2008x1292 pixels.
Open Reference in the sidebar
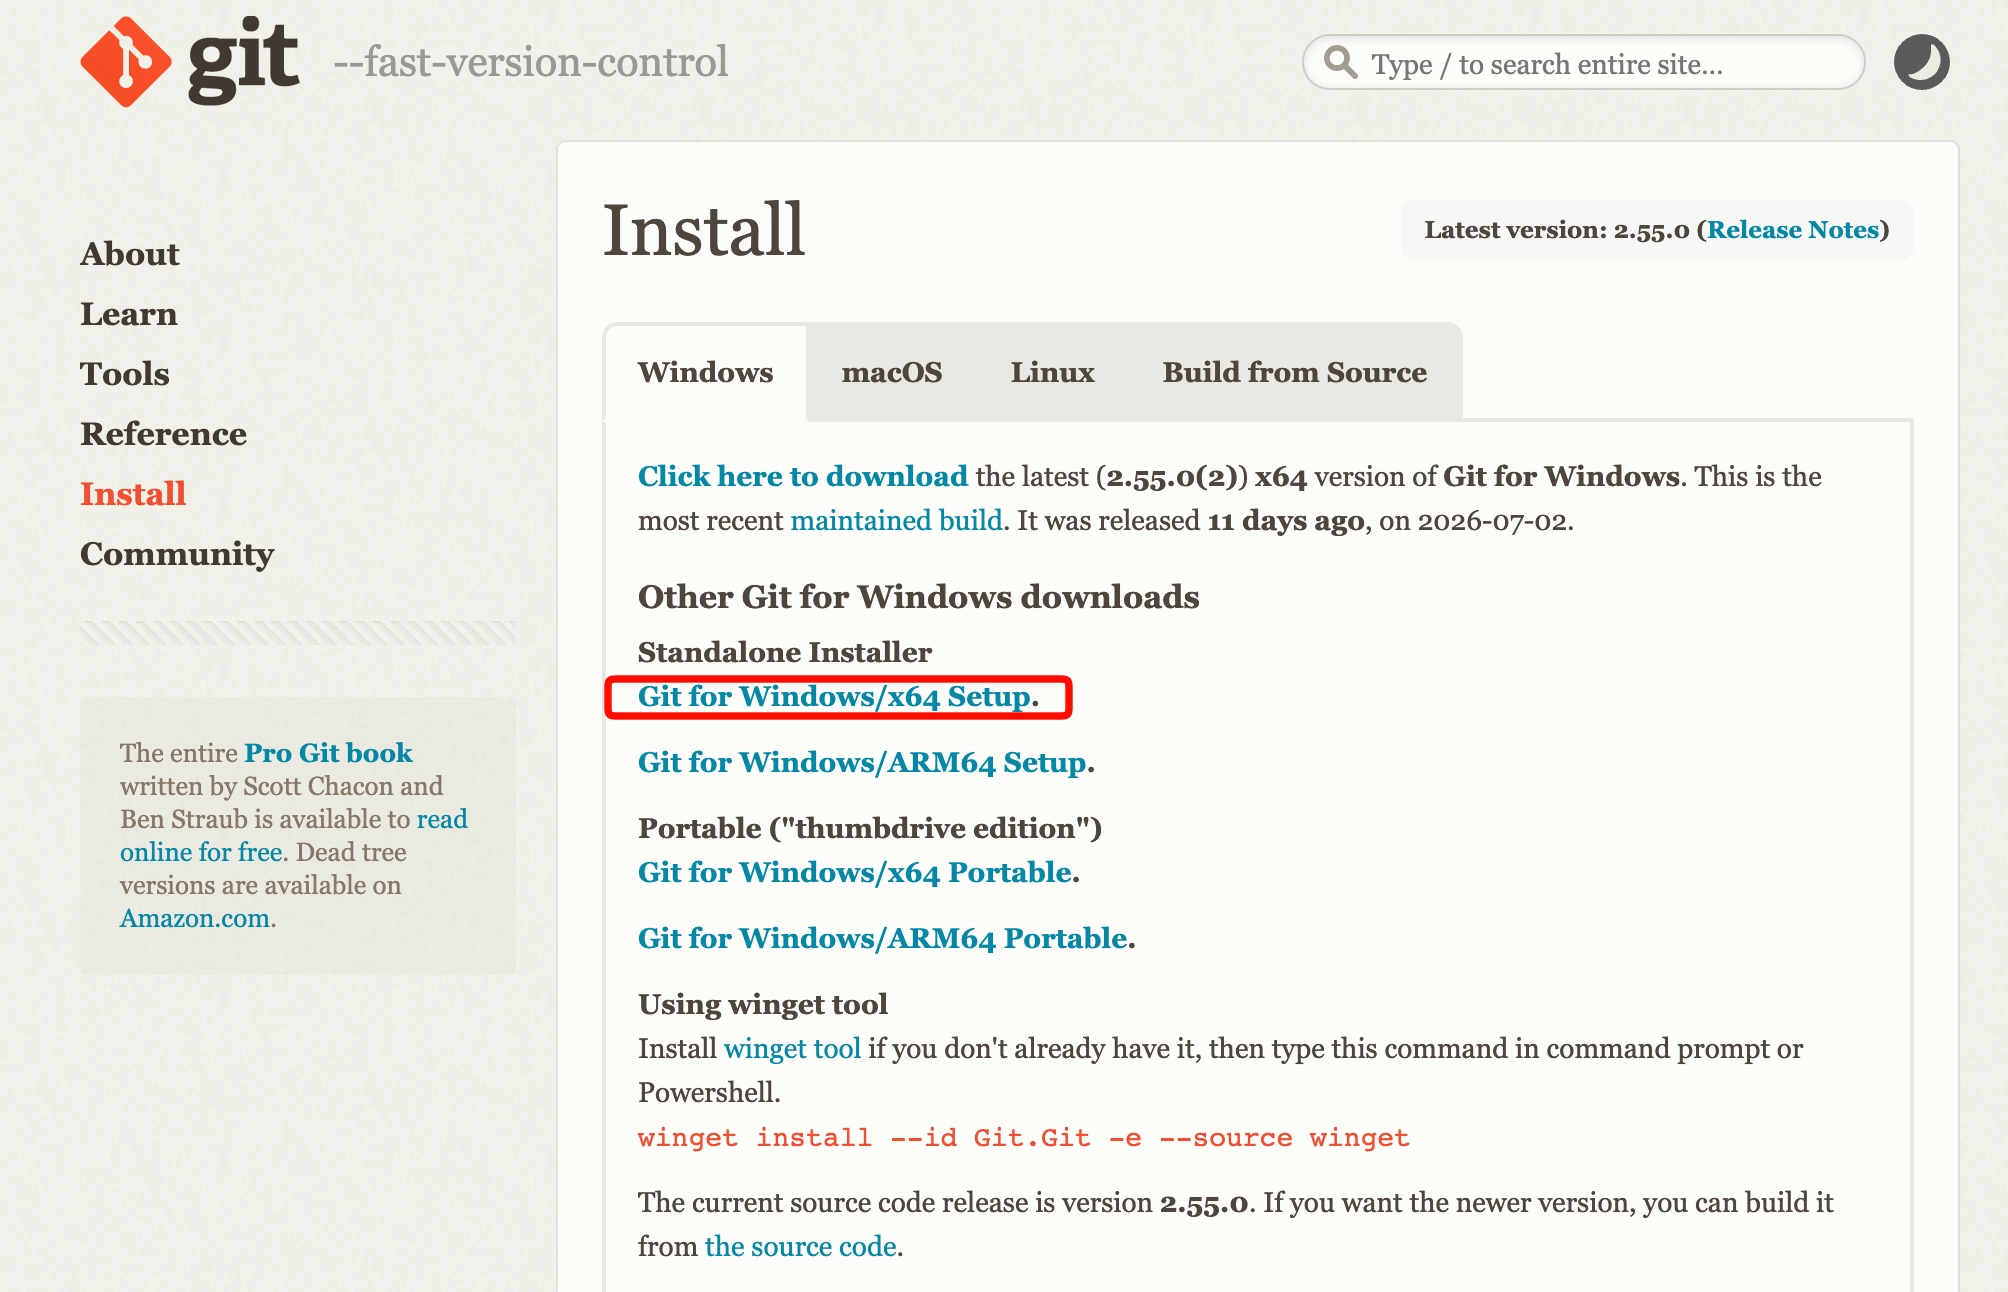(163, 434)
